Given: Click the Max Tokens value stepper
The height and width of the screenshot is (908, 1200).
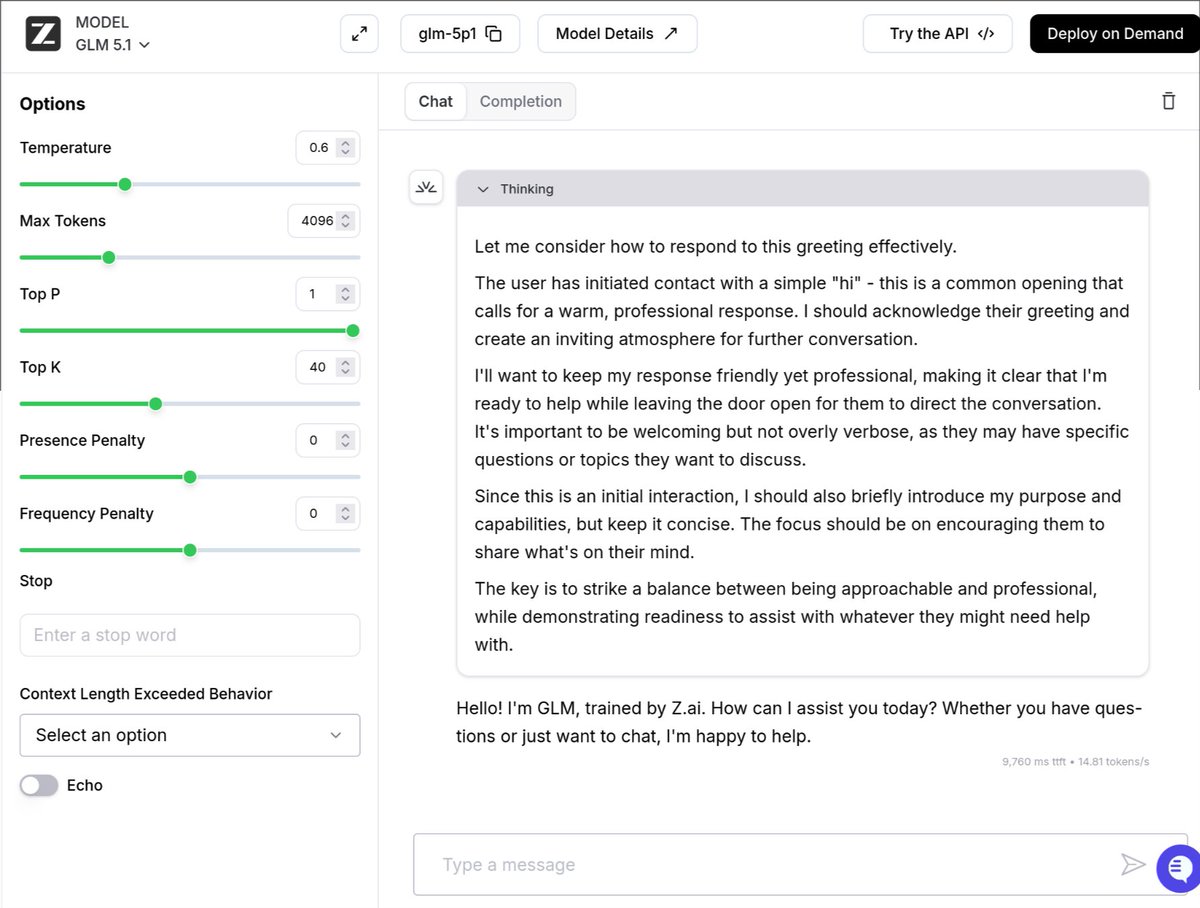Looking at the screenshot, I should [324, 220].
